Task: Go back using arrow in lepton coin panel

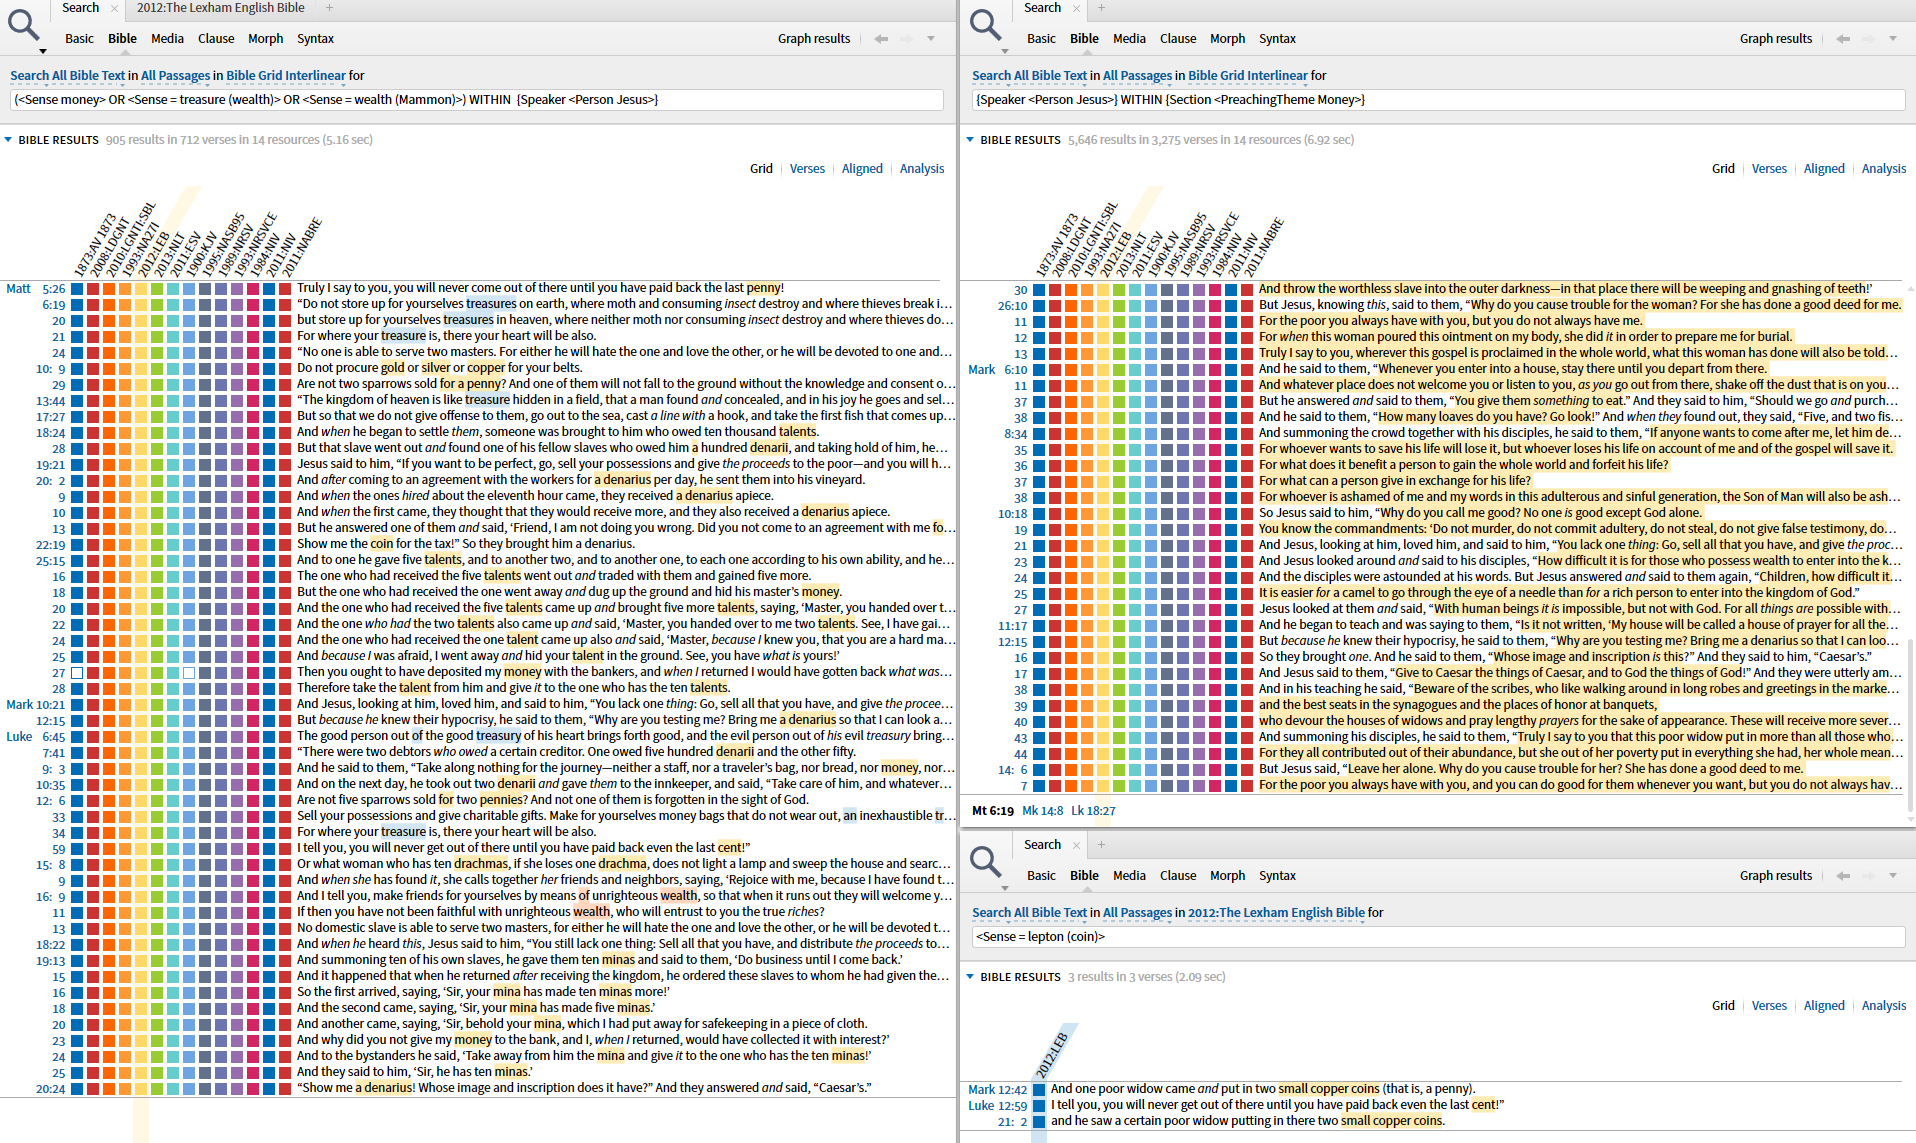Action: 1843,876
